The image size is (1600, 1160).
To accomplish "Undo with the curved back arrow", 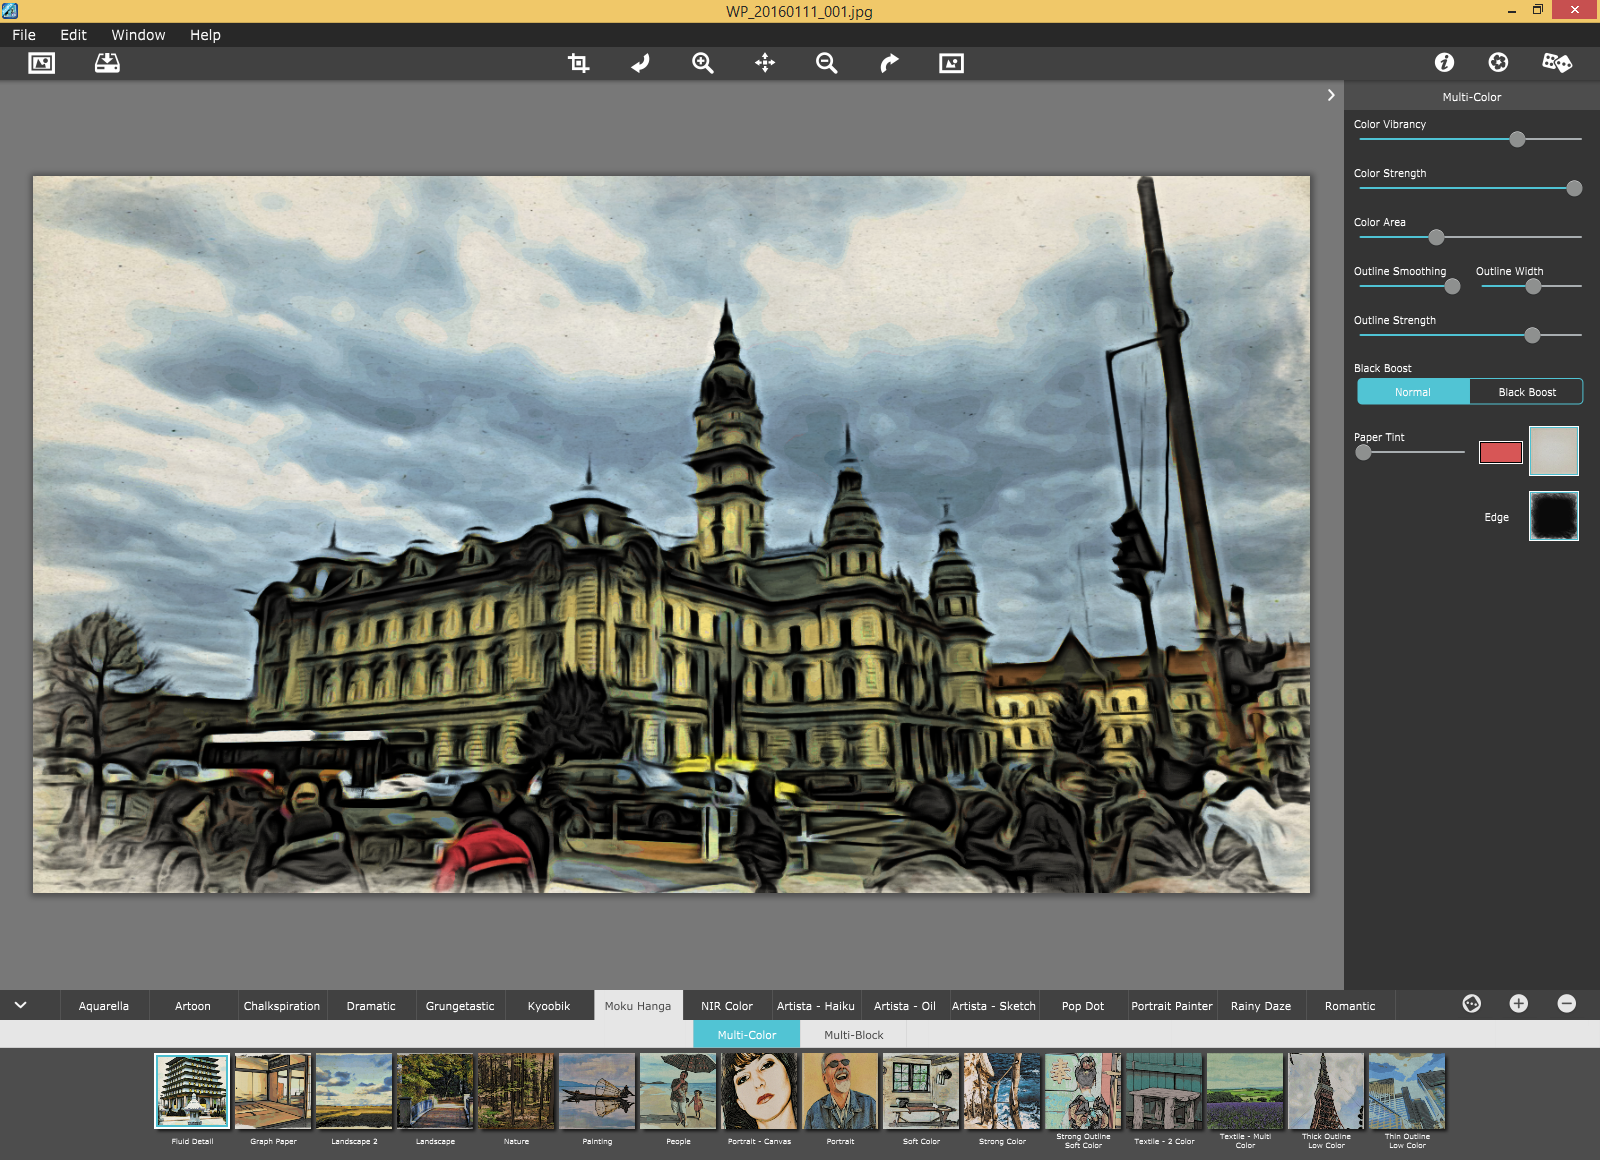I will tap(640, 63).
